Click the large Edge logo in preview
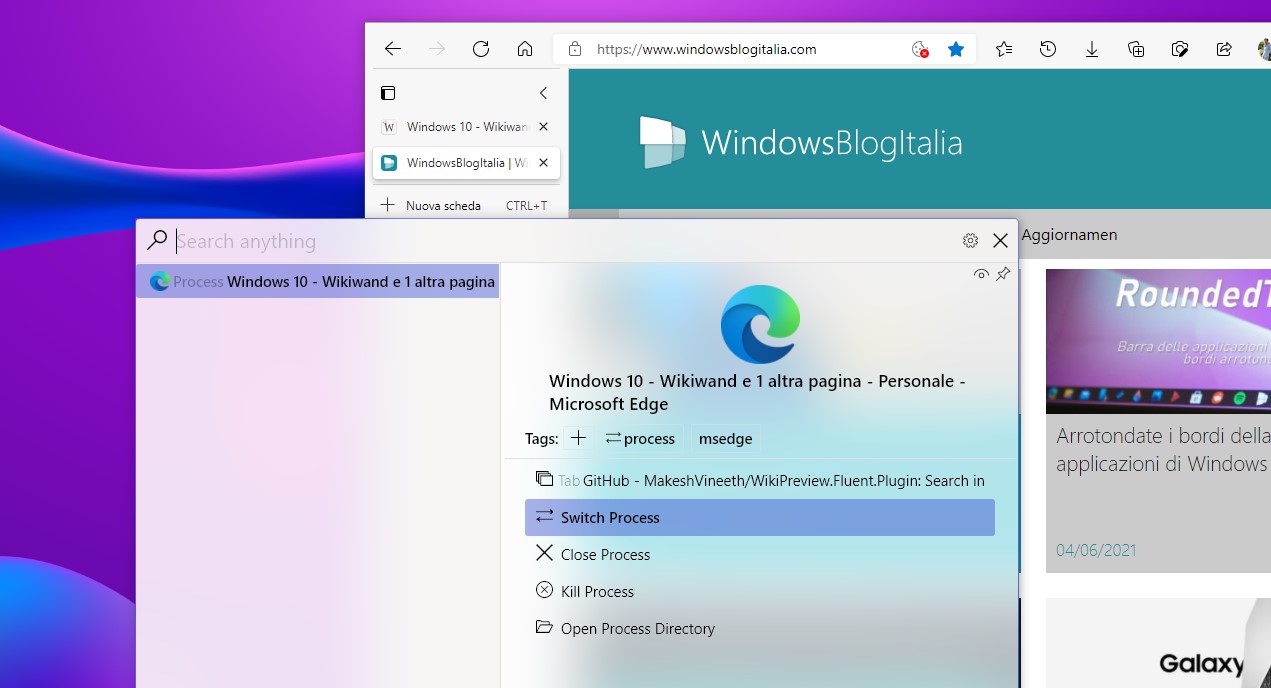The image size is (1271, 688). click(x=760, y=324)
